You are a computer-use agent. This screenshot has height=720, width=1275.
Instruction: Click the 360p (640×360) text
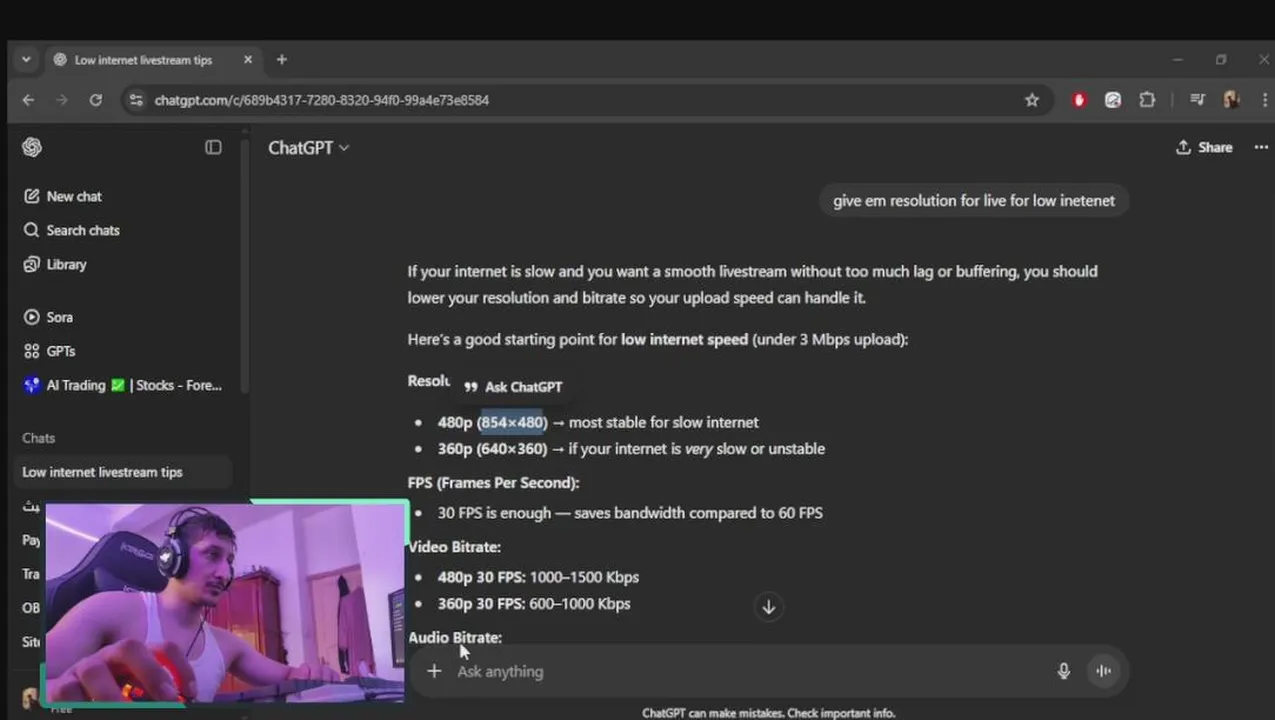point(492,449)
